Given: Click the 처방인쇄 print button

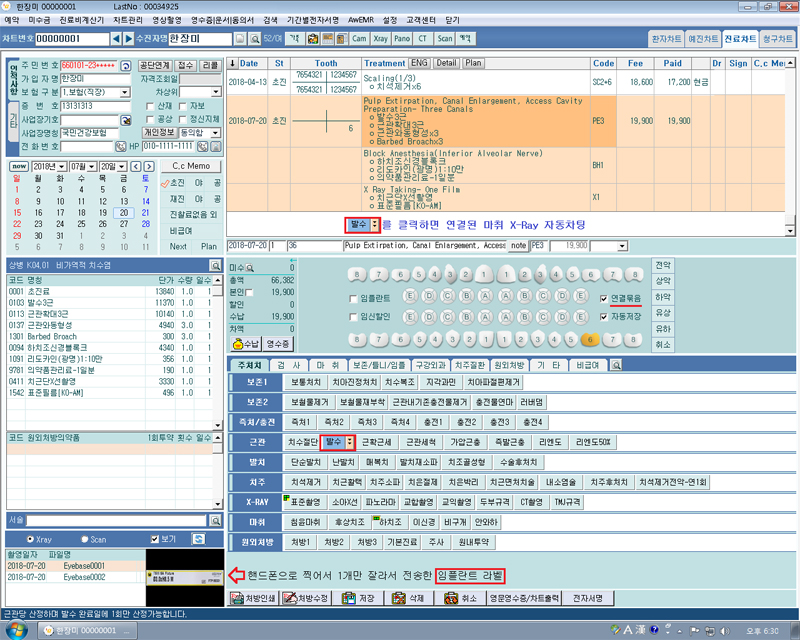Looking at the screenshot, I should (x=255, y=597).
